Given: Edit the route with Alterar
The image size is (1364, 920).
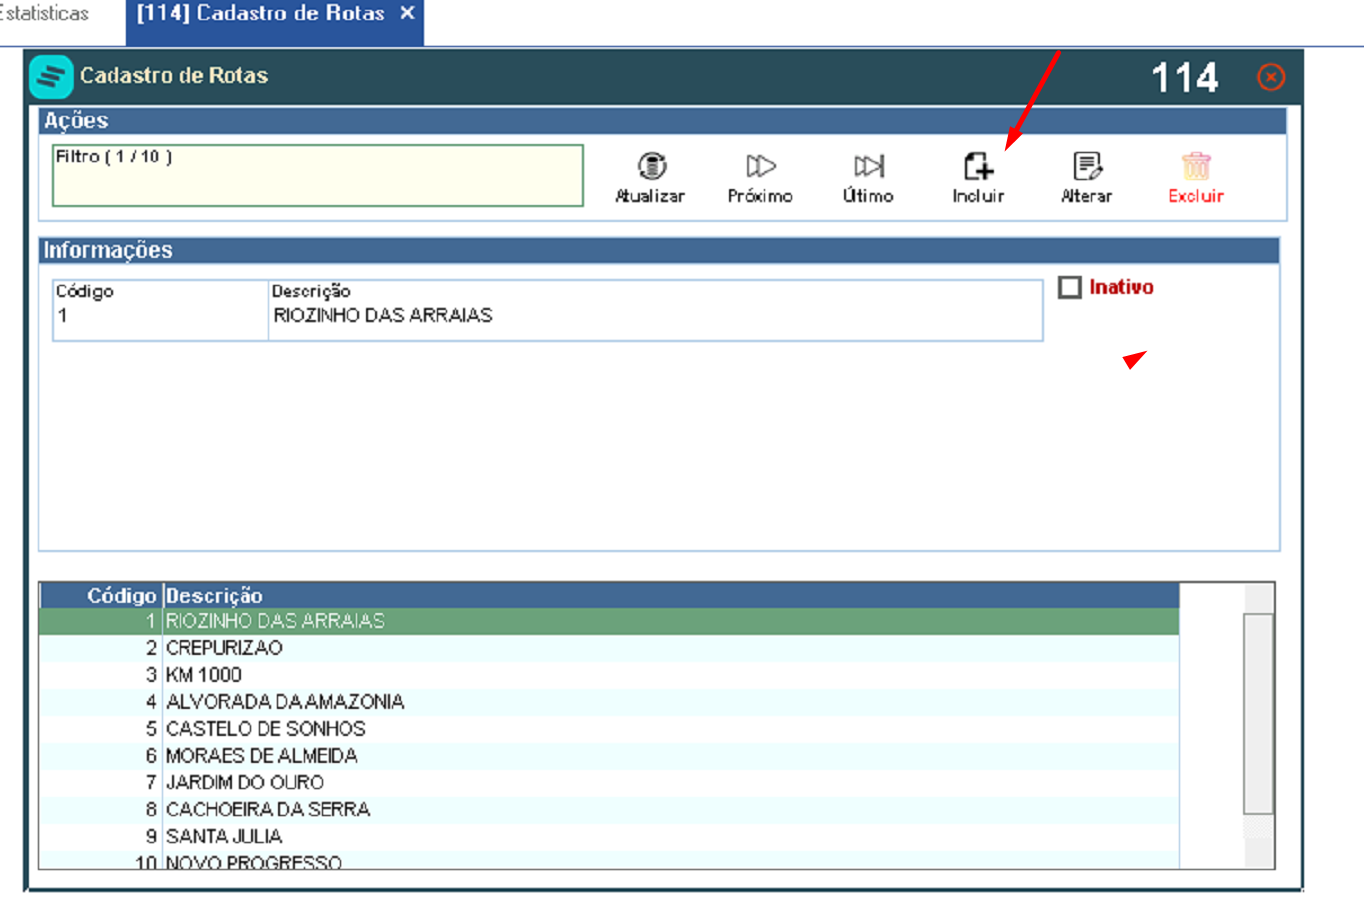Looking at the screenshot, I should point(1086,178).
